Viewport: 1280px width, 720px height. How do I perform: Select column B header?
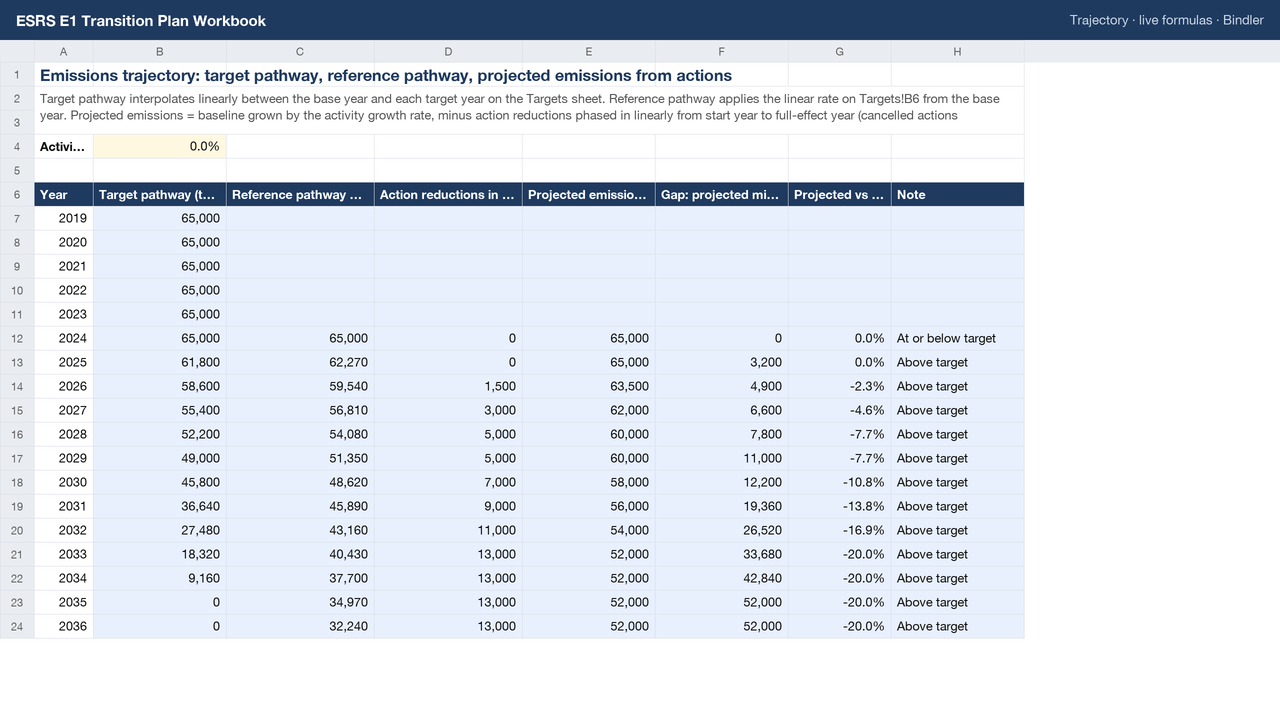tap(160, 51)
